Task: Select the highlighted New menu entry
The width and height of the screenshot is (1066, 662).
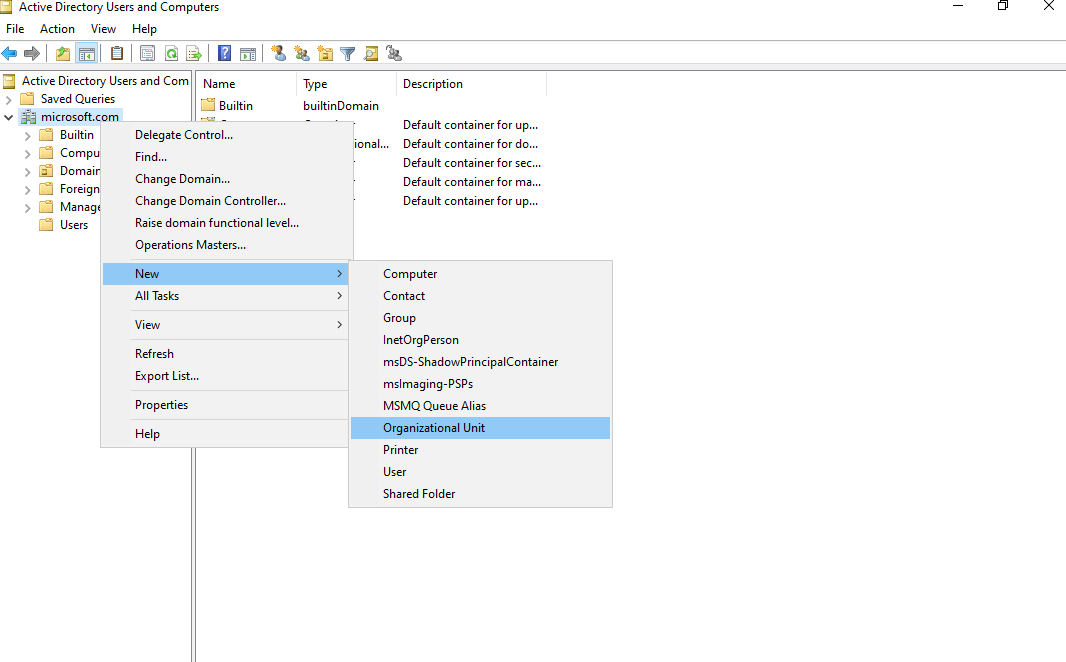Action: click(x=226, y=274)
